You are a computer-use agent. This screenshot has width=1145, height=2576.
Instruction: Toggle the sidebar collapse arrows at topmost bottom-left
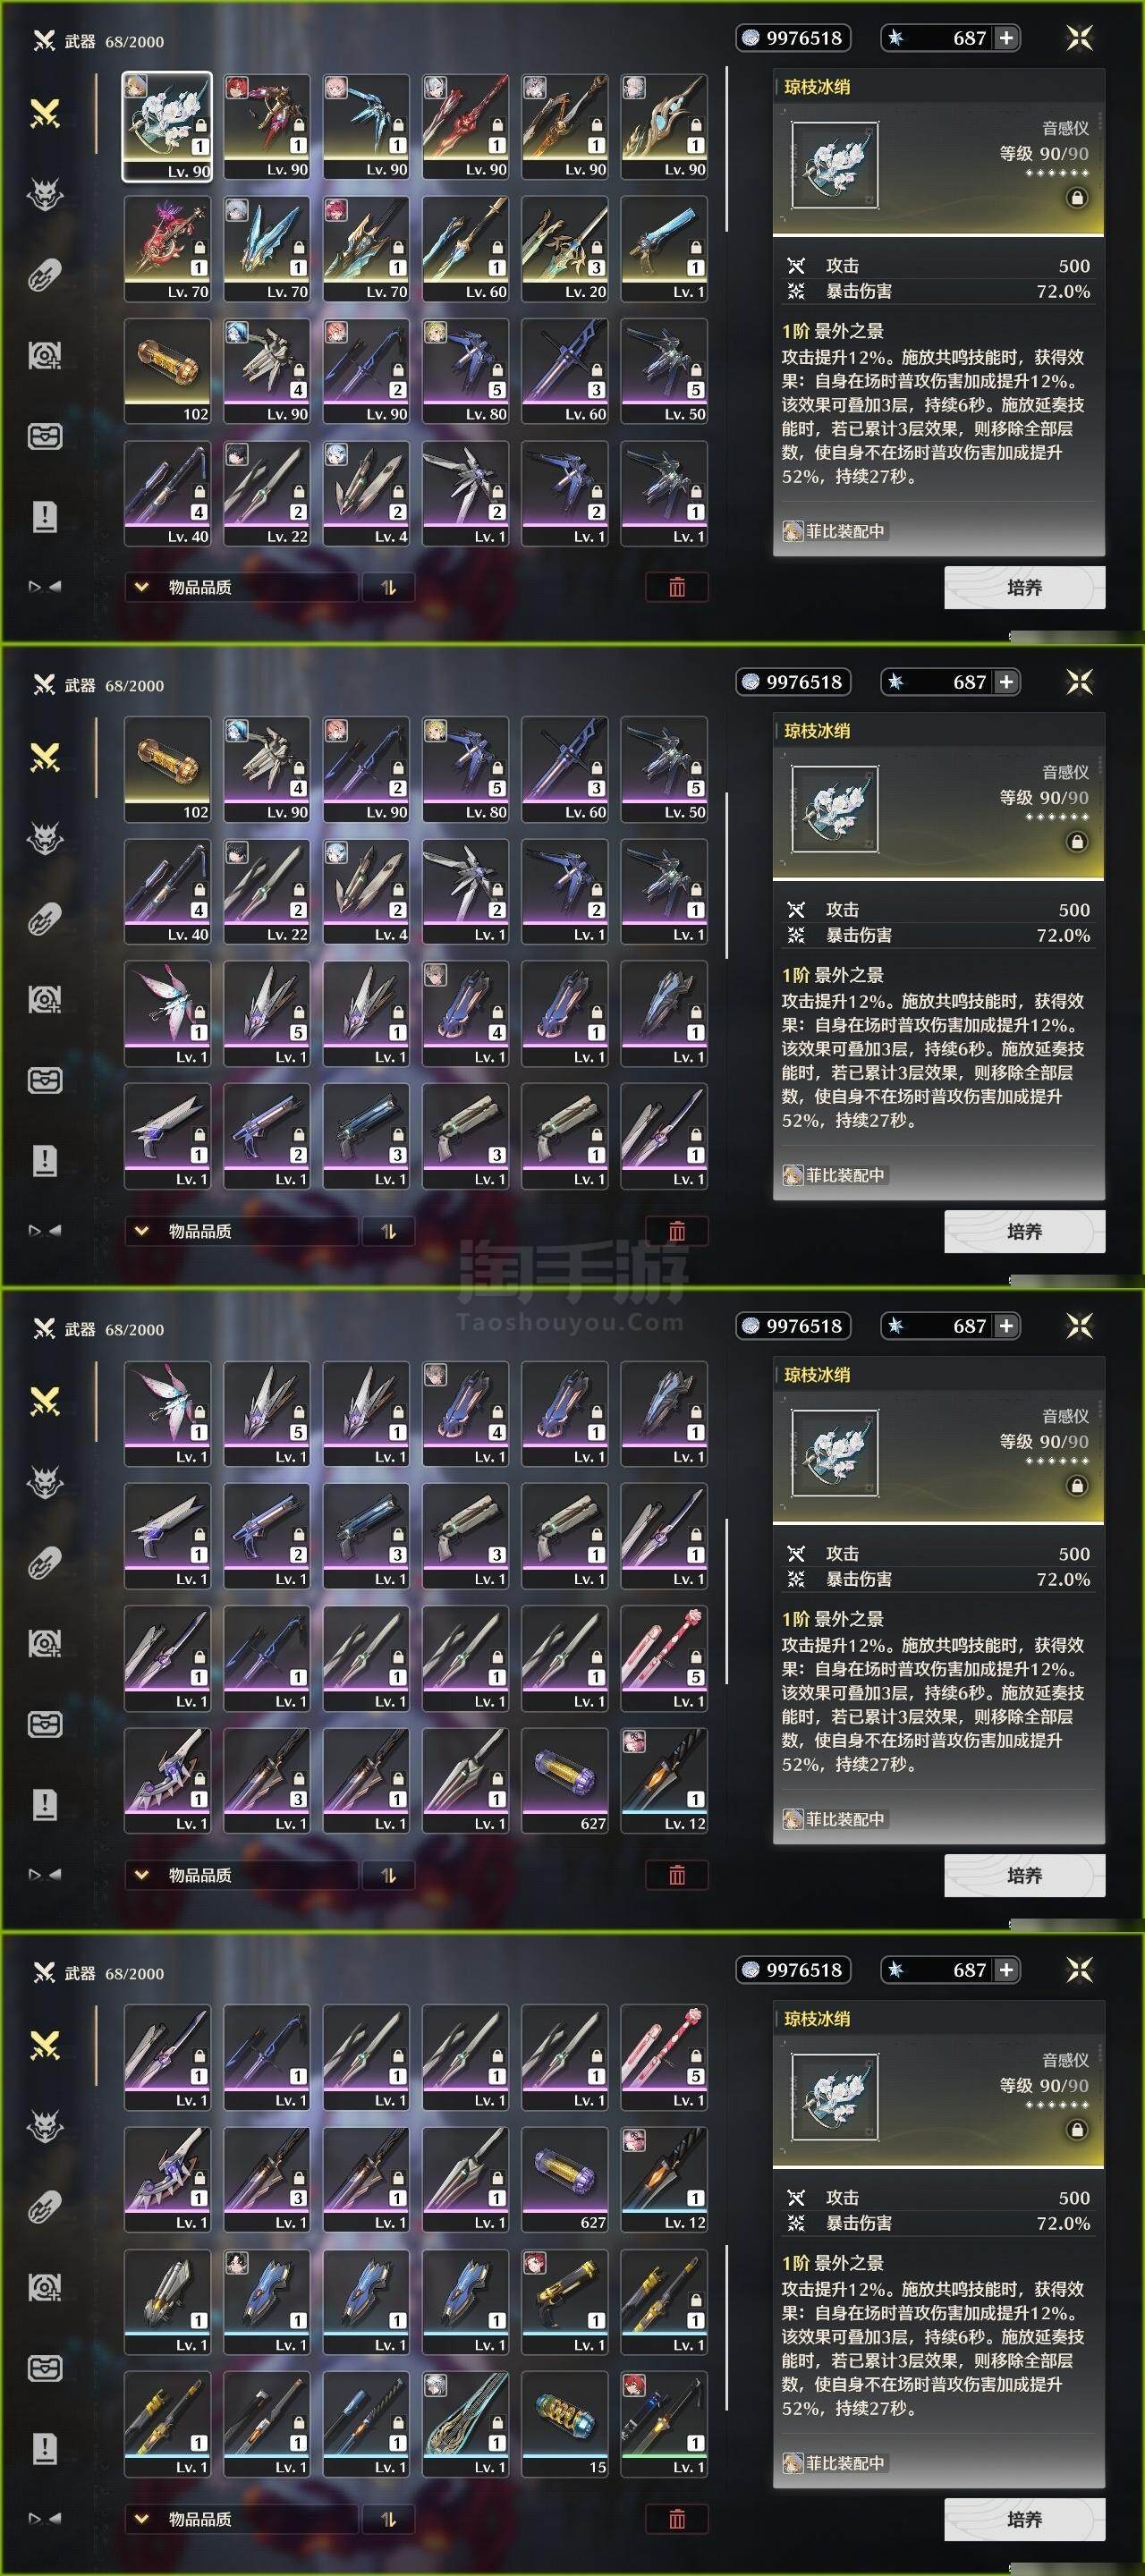45,587
